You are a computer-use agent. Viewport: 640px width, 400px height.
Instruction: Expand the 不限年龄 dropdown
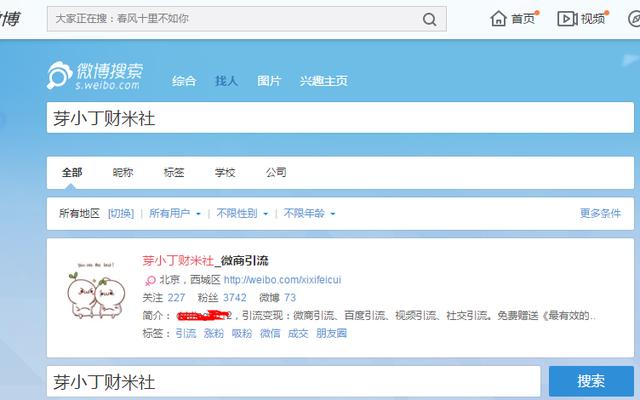tap(309, 213)
